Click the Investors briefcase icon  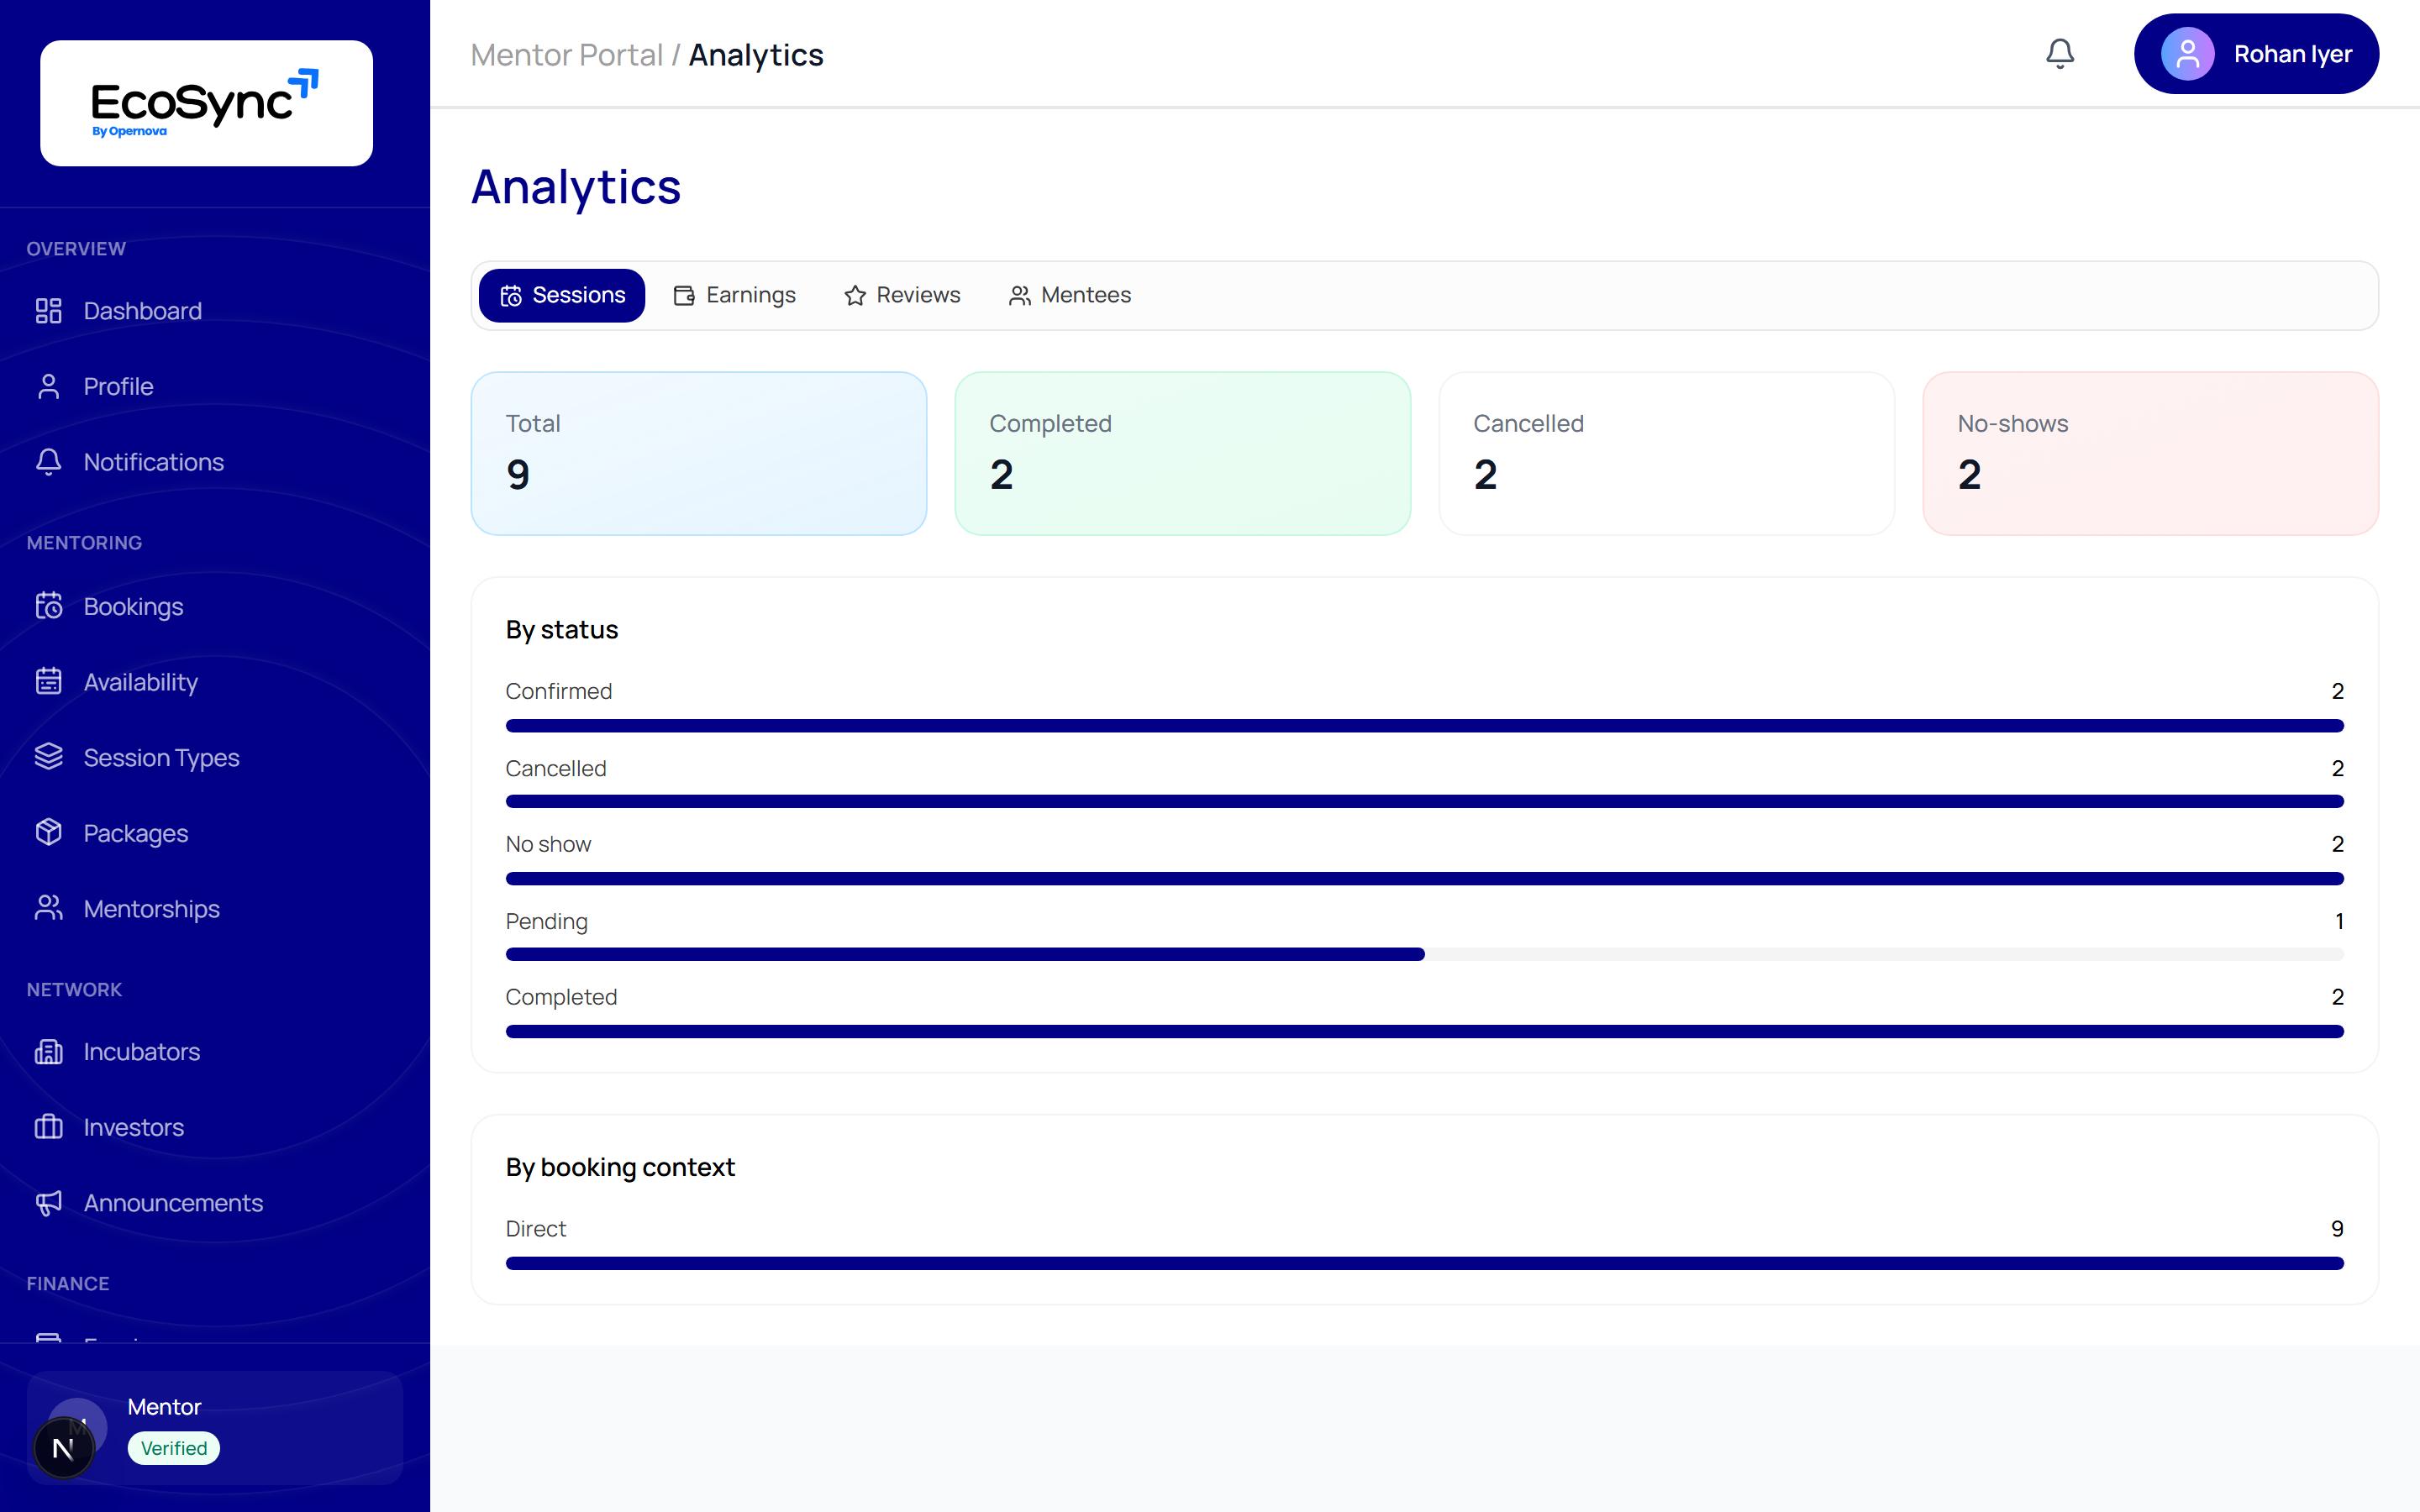coord(48,1127)
